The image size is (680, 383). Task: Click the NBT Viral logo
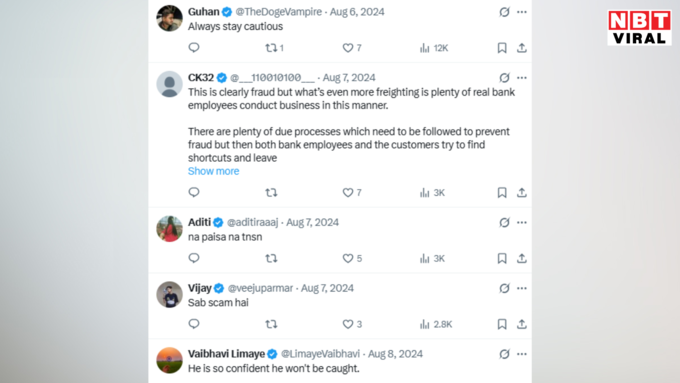[639, 28]
